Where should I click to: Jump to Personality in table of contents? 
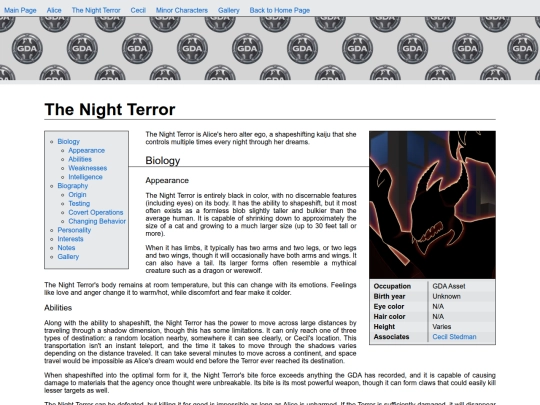74,230
